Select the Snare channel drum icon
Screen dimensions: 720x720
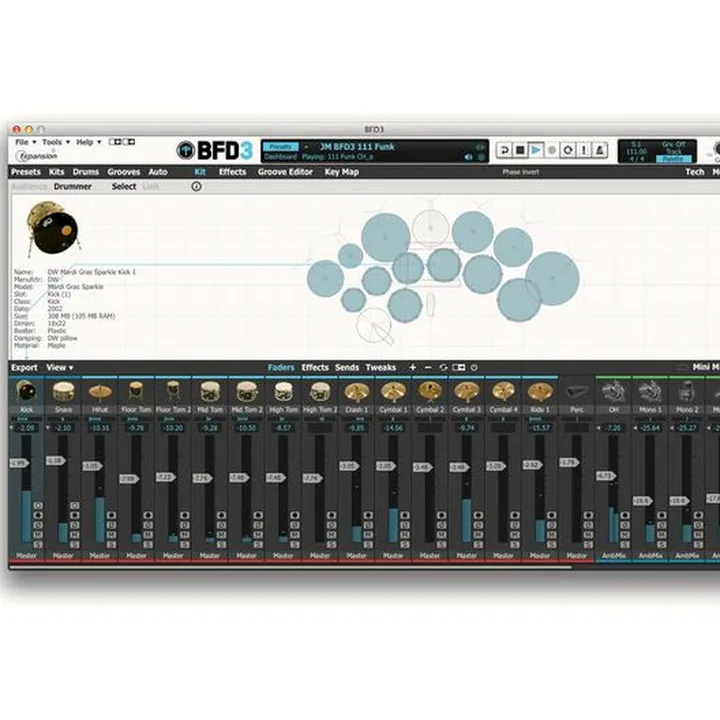click(63, 392)
